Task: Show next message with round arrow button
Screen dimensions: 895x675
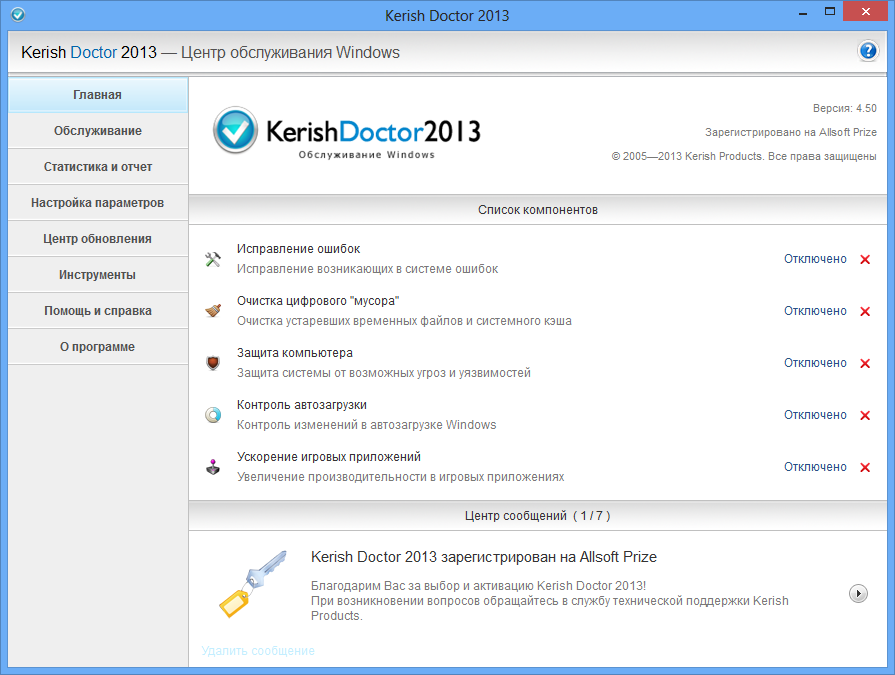Action: pyautogui.click(x=858, y=593)
